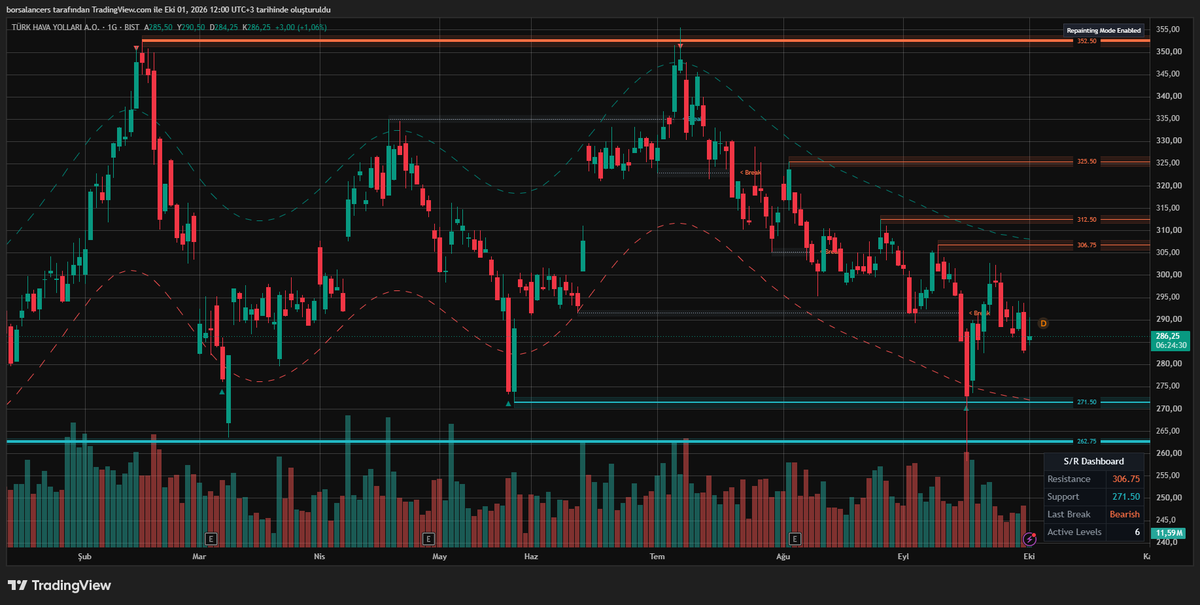Click the 355,00 price axis label
This screenshot has width=1200, height=605.
pos(1170,30)
